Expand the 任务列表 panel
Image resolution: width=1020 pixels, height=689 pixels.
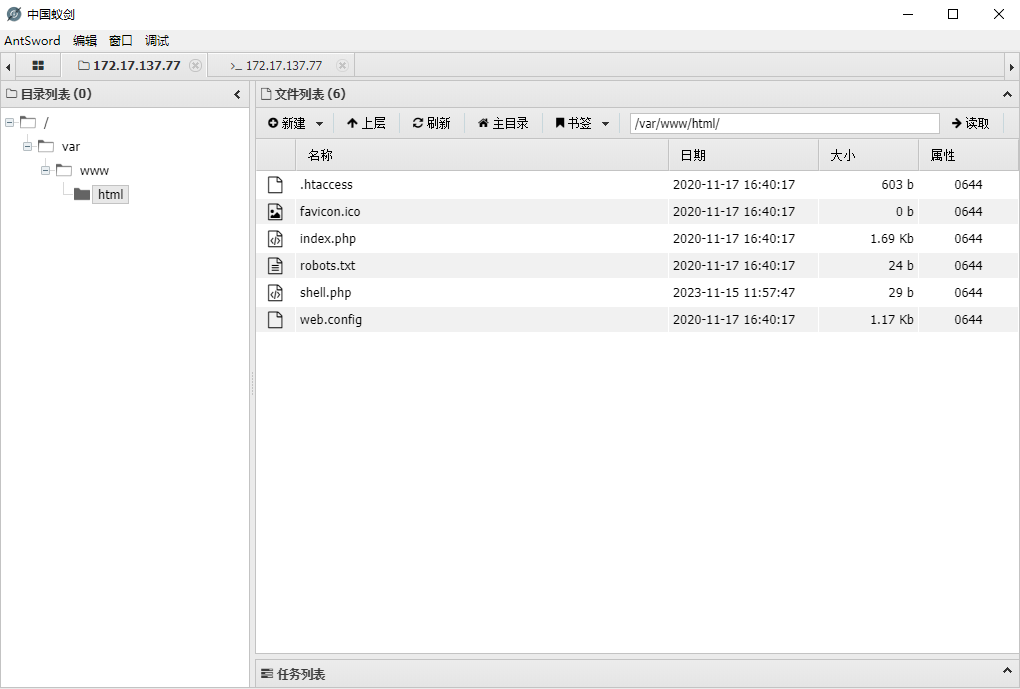1008,670
